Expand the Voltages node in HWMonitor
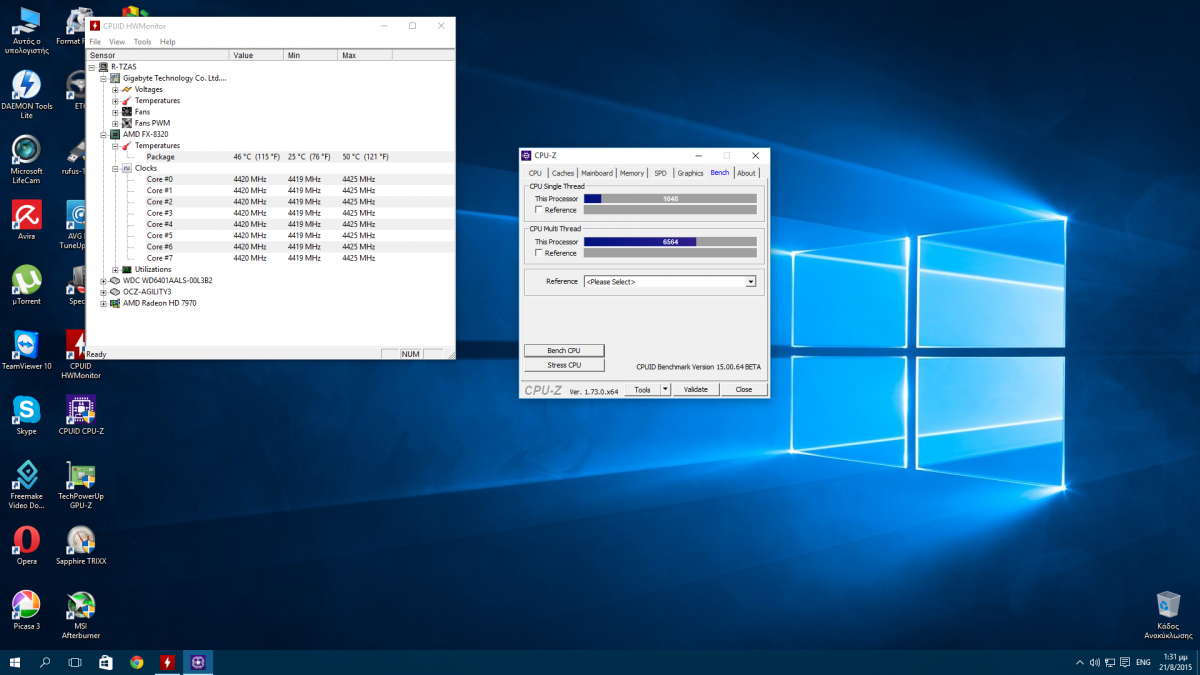 tap(115, 89)
